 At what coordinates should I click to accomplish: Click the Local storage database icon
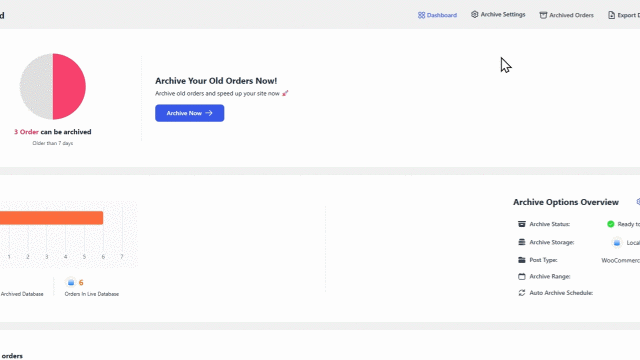point(617,243)
